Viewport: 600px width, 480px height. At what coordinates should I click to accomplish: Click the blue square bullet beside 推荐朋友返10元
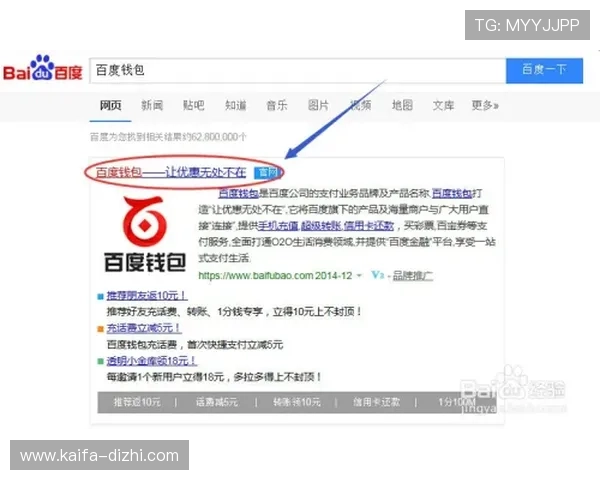coord(101,296)
